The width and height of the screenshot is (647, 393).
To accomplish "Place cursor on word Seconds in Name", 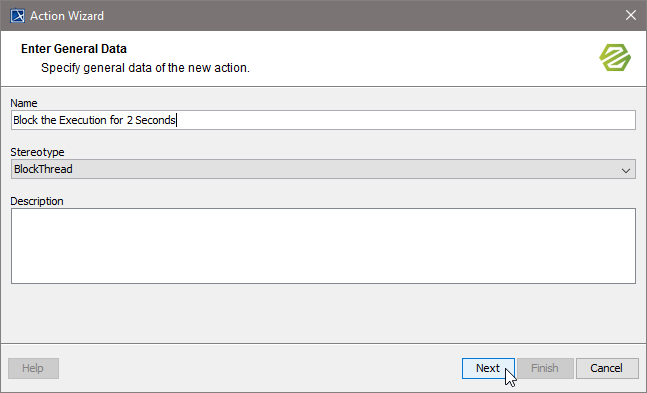I will (x=155, y=120).
